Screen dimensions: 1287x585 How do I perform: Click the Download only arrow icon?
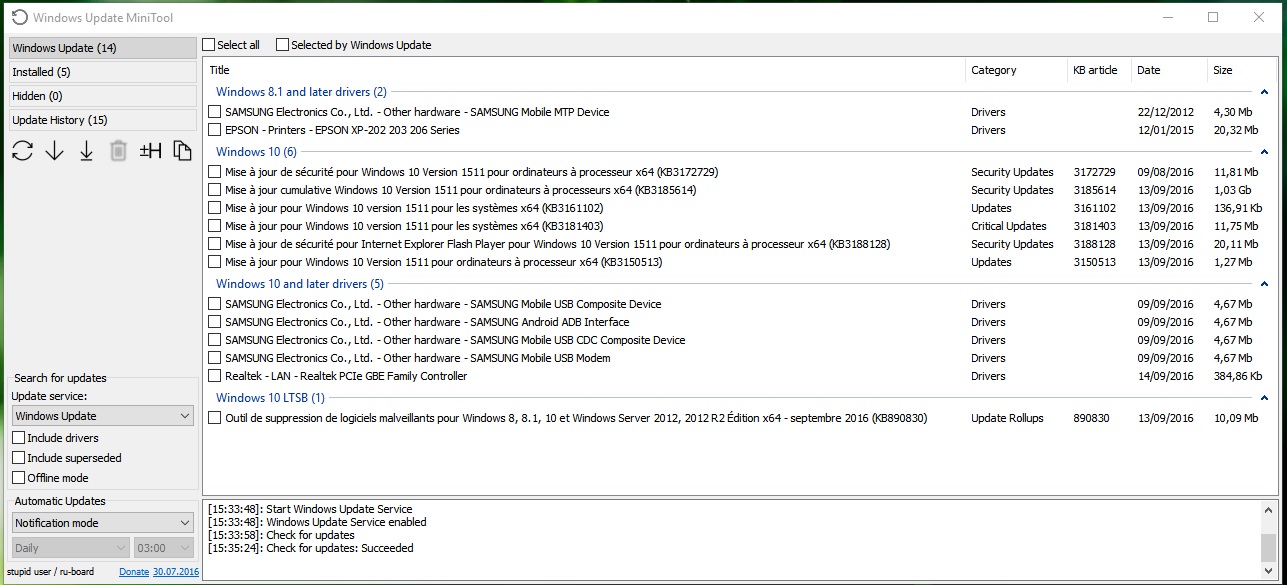tap(55, 151)
